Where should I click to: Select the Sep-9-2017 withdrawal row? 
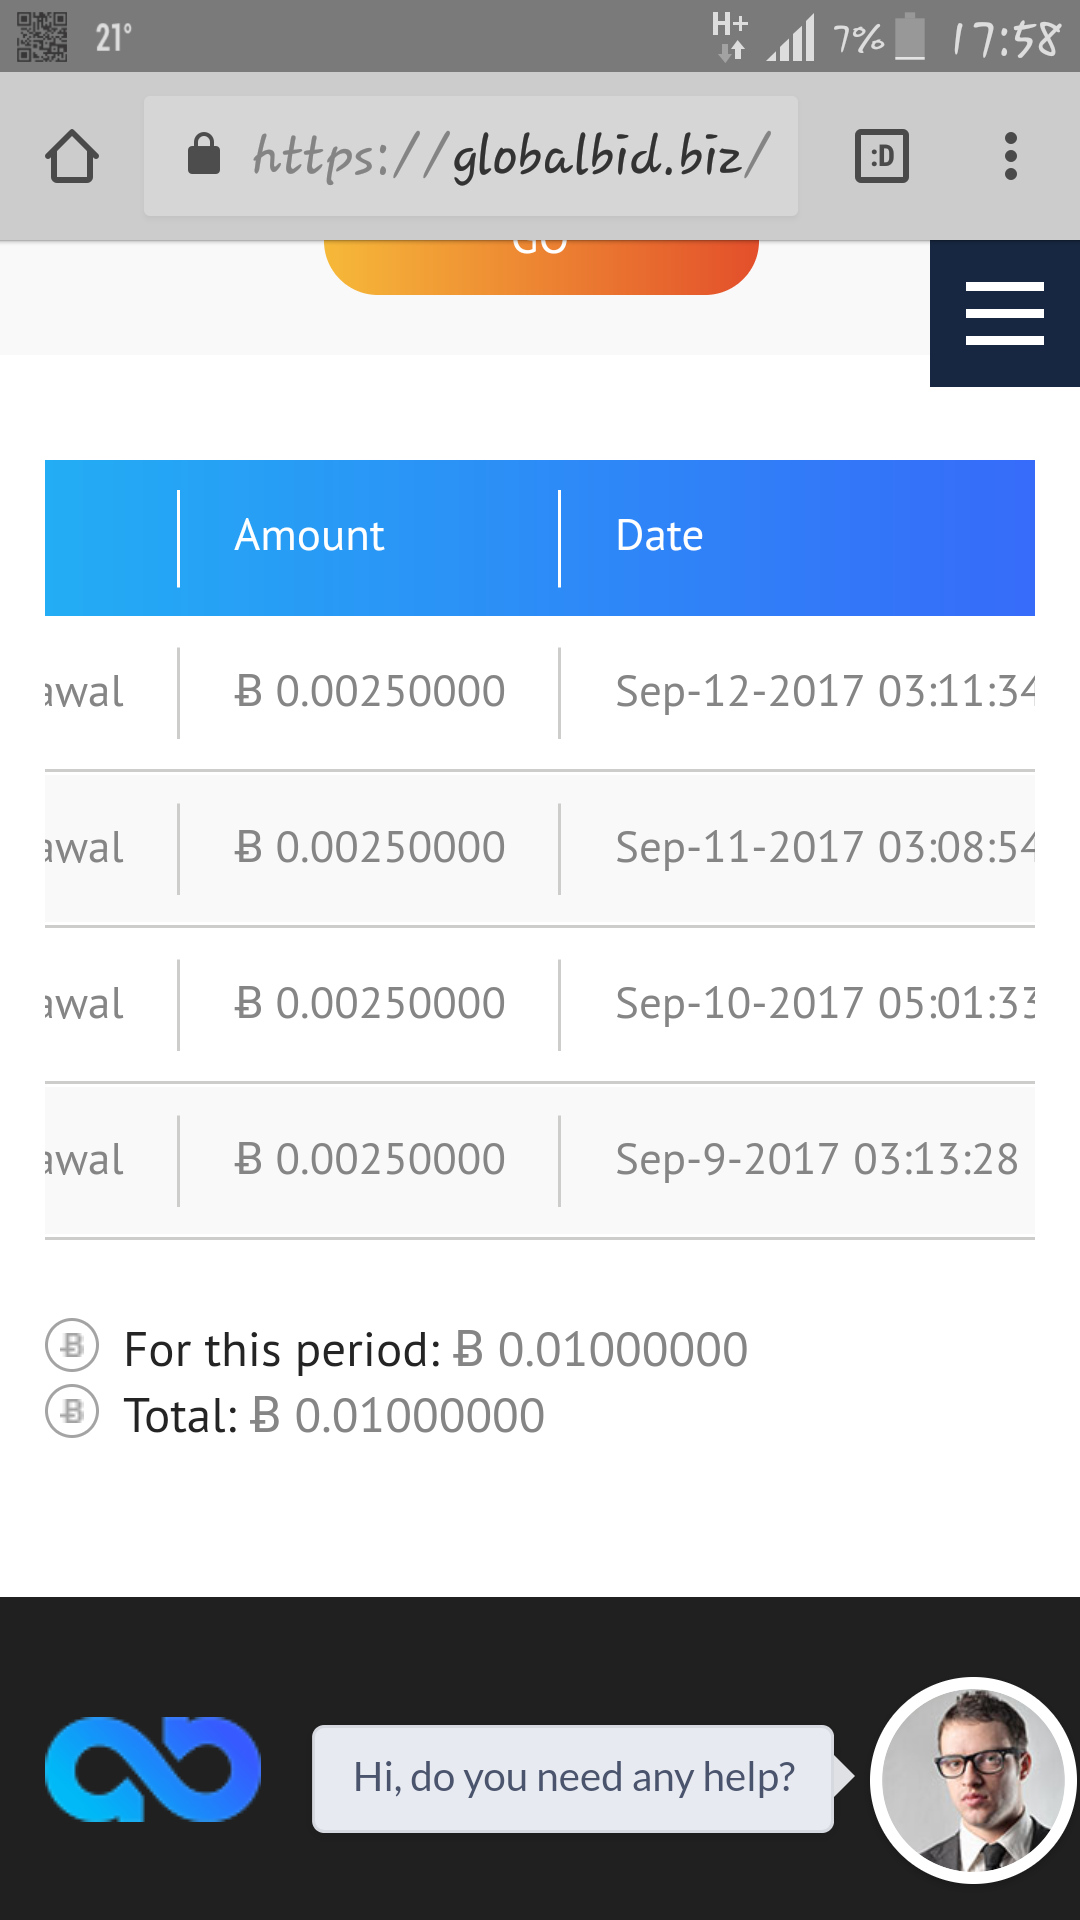pos(540,1160)
